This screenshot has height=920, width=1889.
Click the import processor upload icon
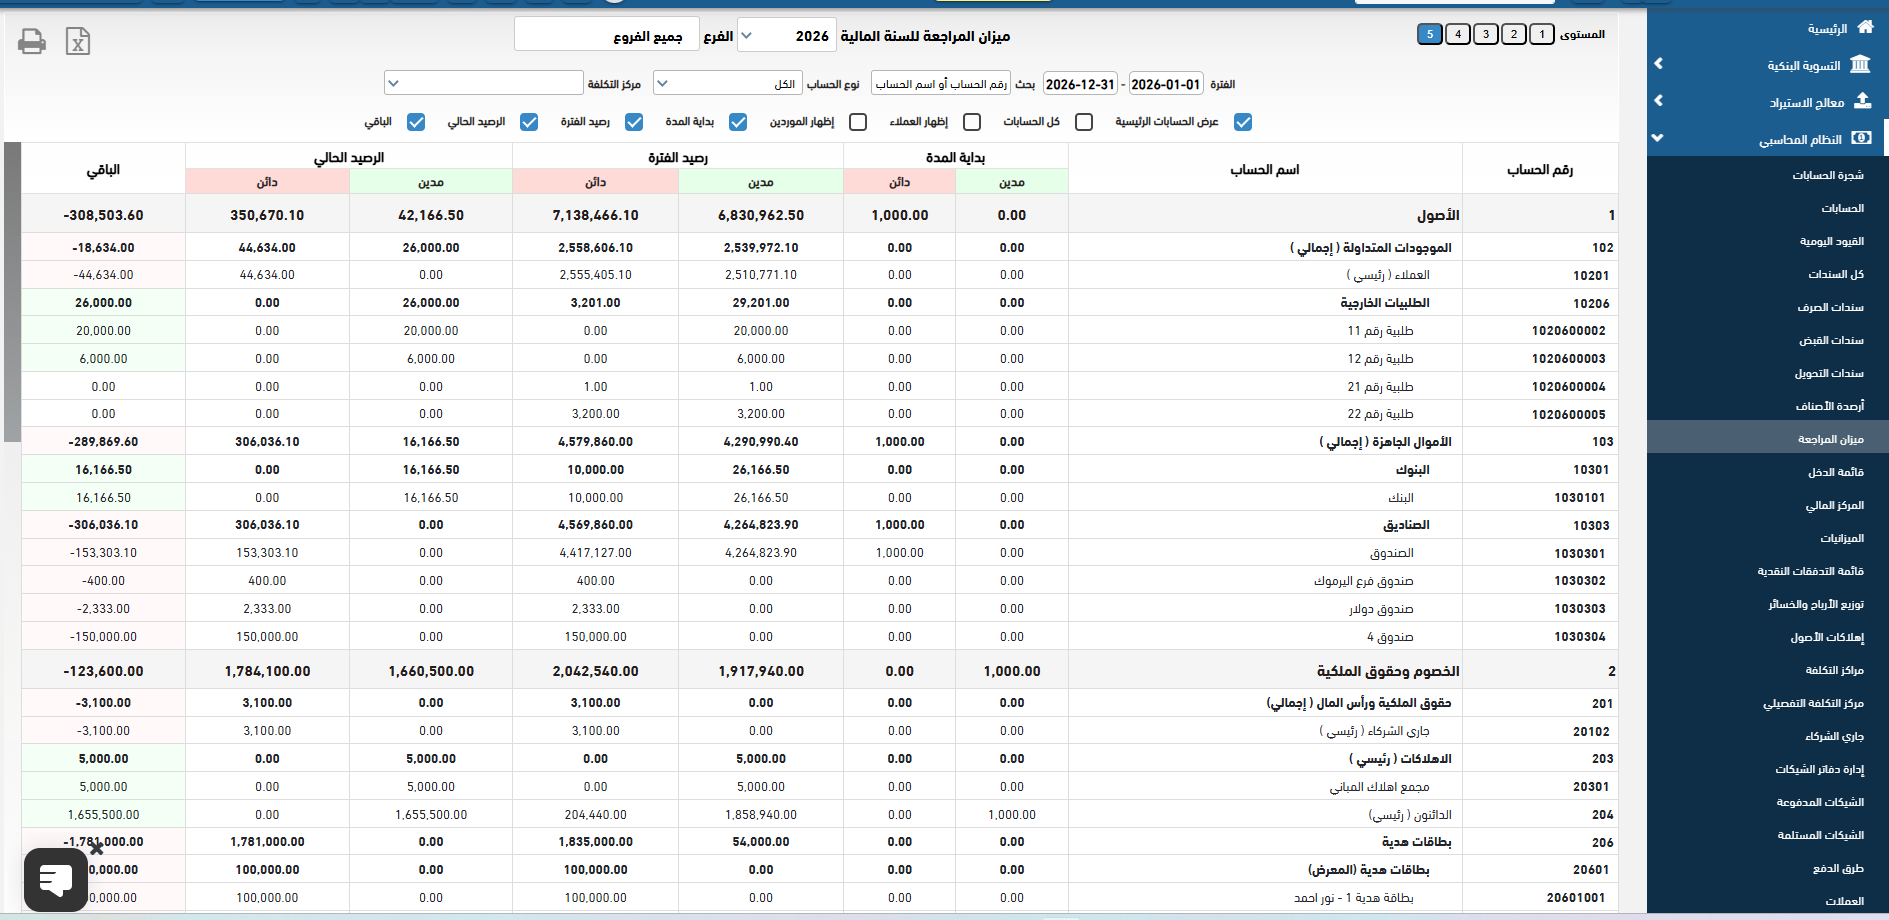pos(1862,101)
